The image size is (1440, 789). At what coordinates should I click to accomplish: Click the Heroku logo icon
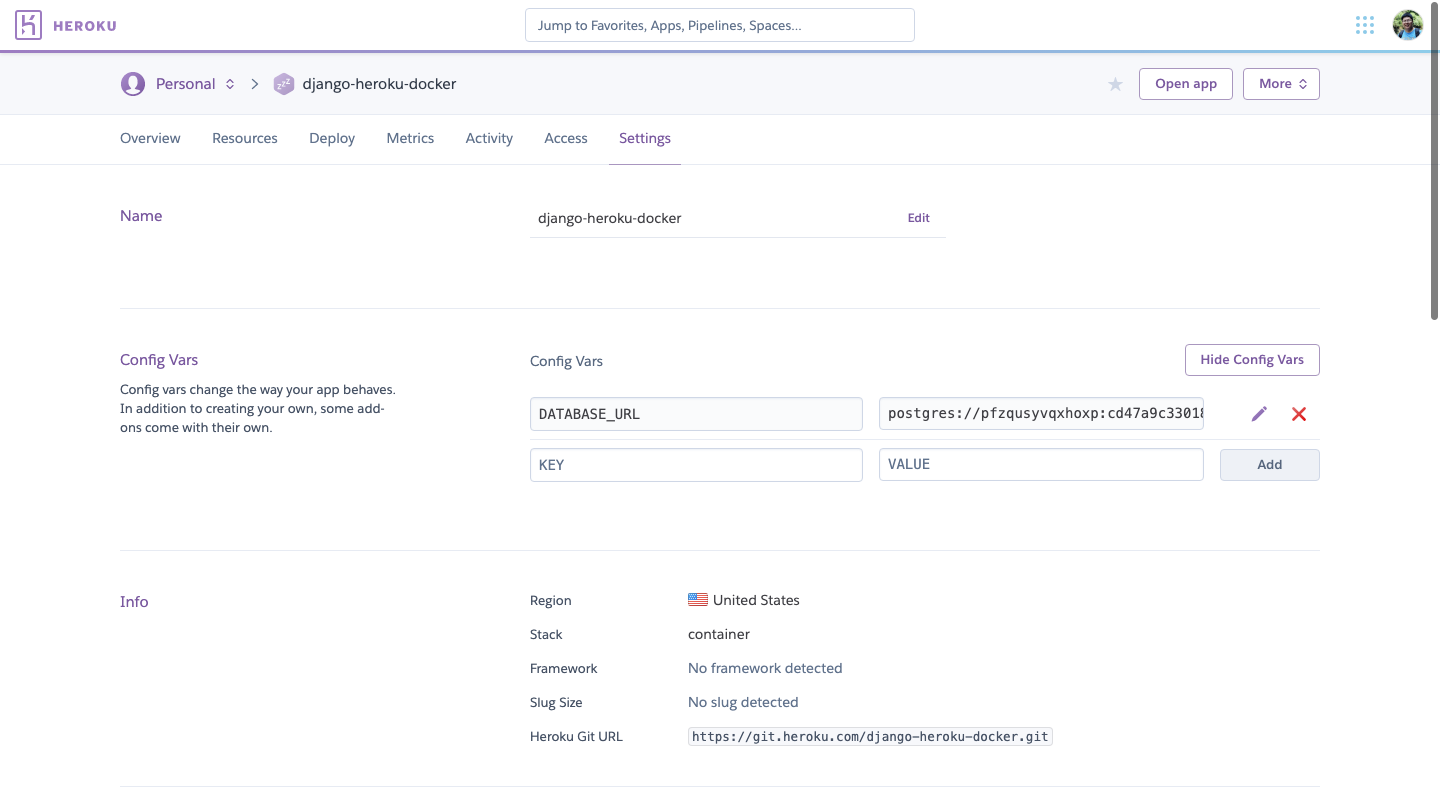coord(29,25)
